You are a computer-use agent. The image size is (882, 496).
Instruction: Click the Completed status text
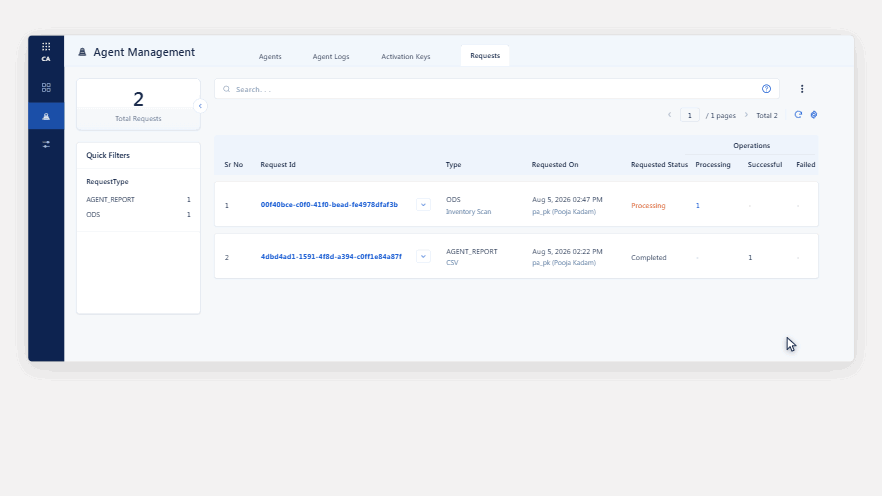649,258
